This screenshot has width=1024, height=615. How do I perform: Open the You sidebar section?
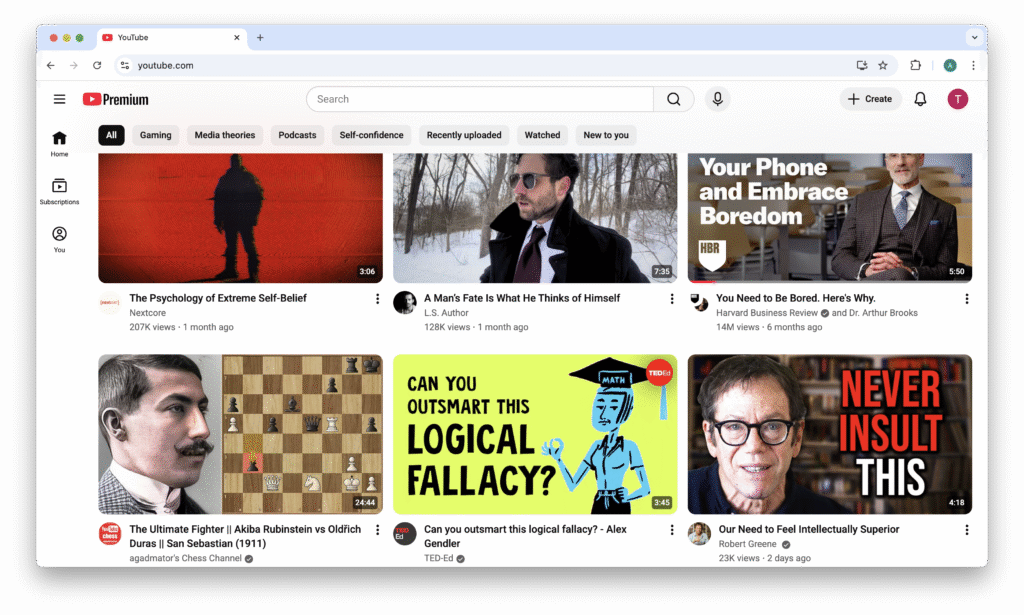[x=59, y=238]
